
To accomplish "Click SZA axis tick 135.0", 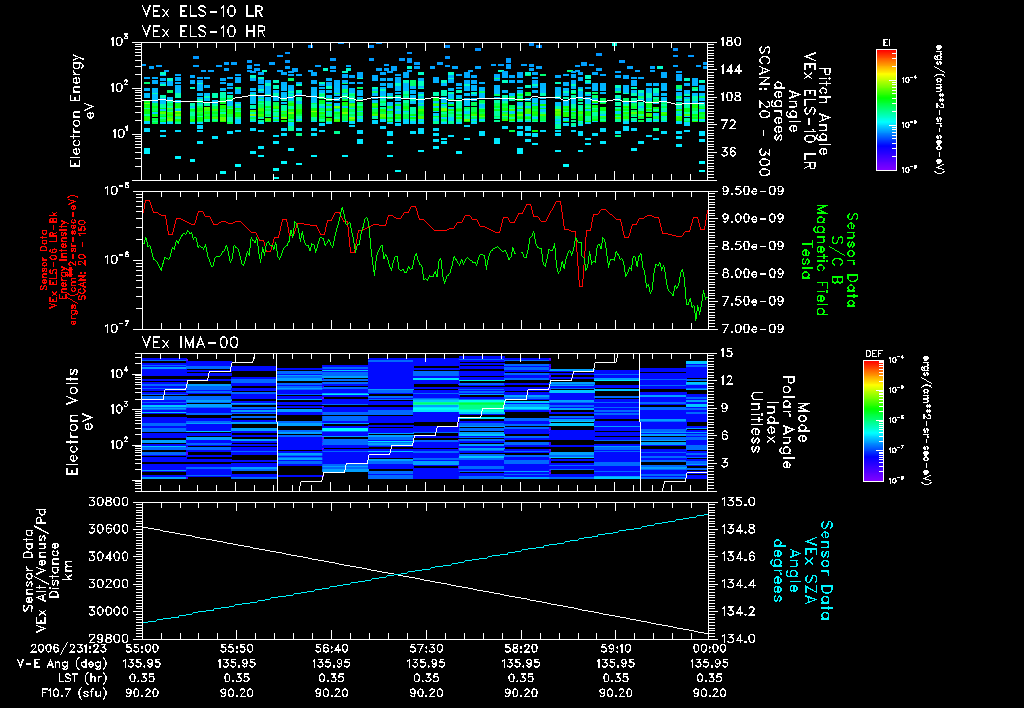I will click(x=737, y=502).
